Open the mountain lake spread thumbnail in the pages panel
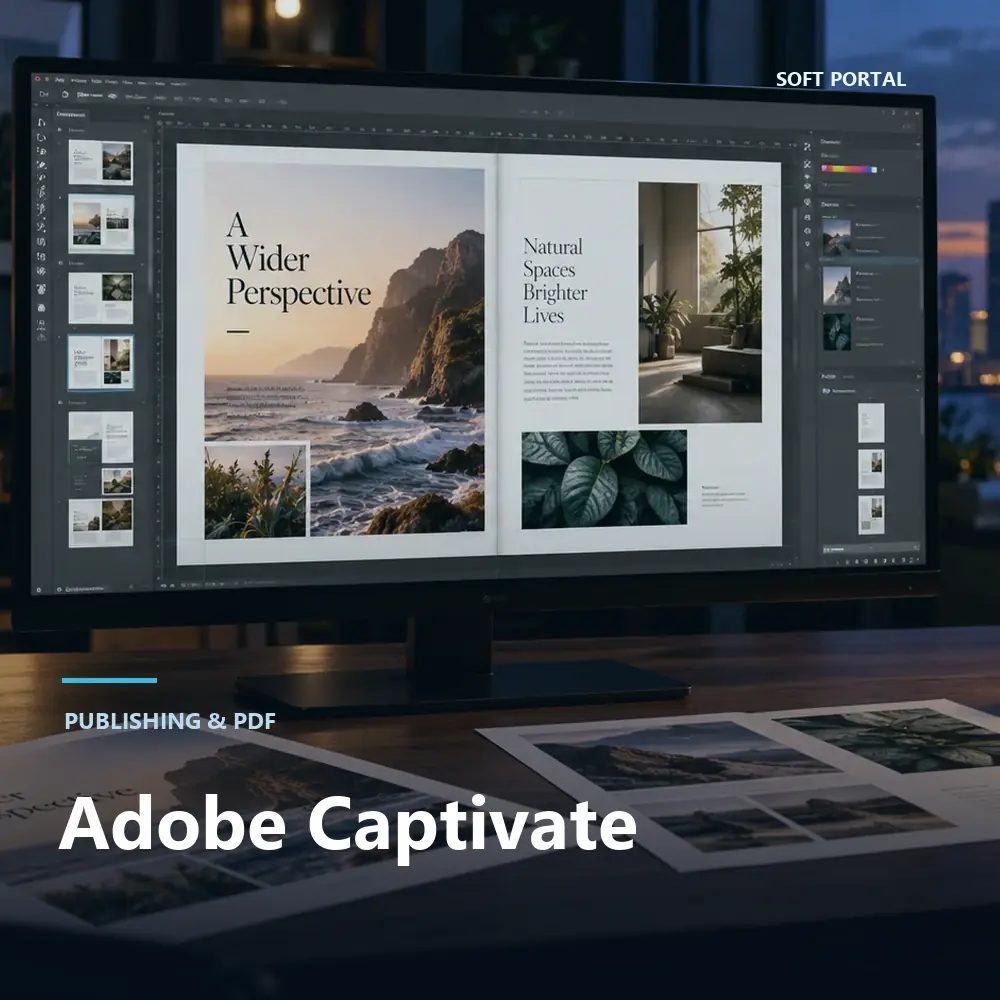 pos(101,163)
